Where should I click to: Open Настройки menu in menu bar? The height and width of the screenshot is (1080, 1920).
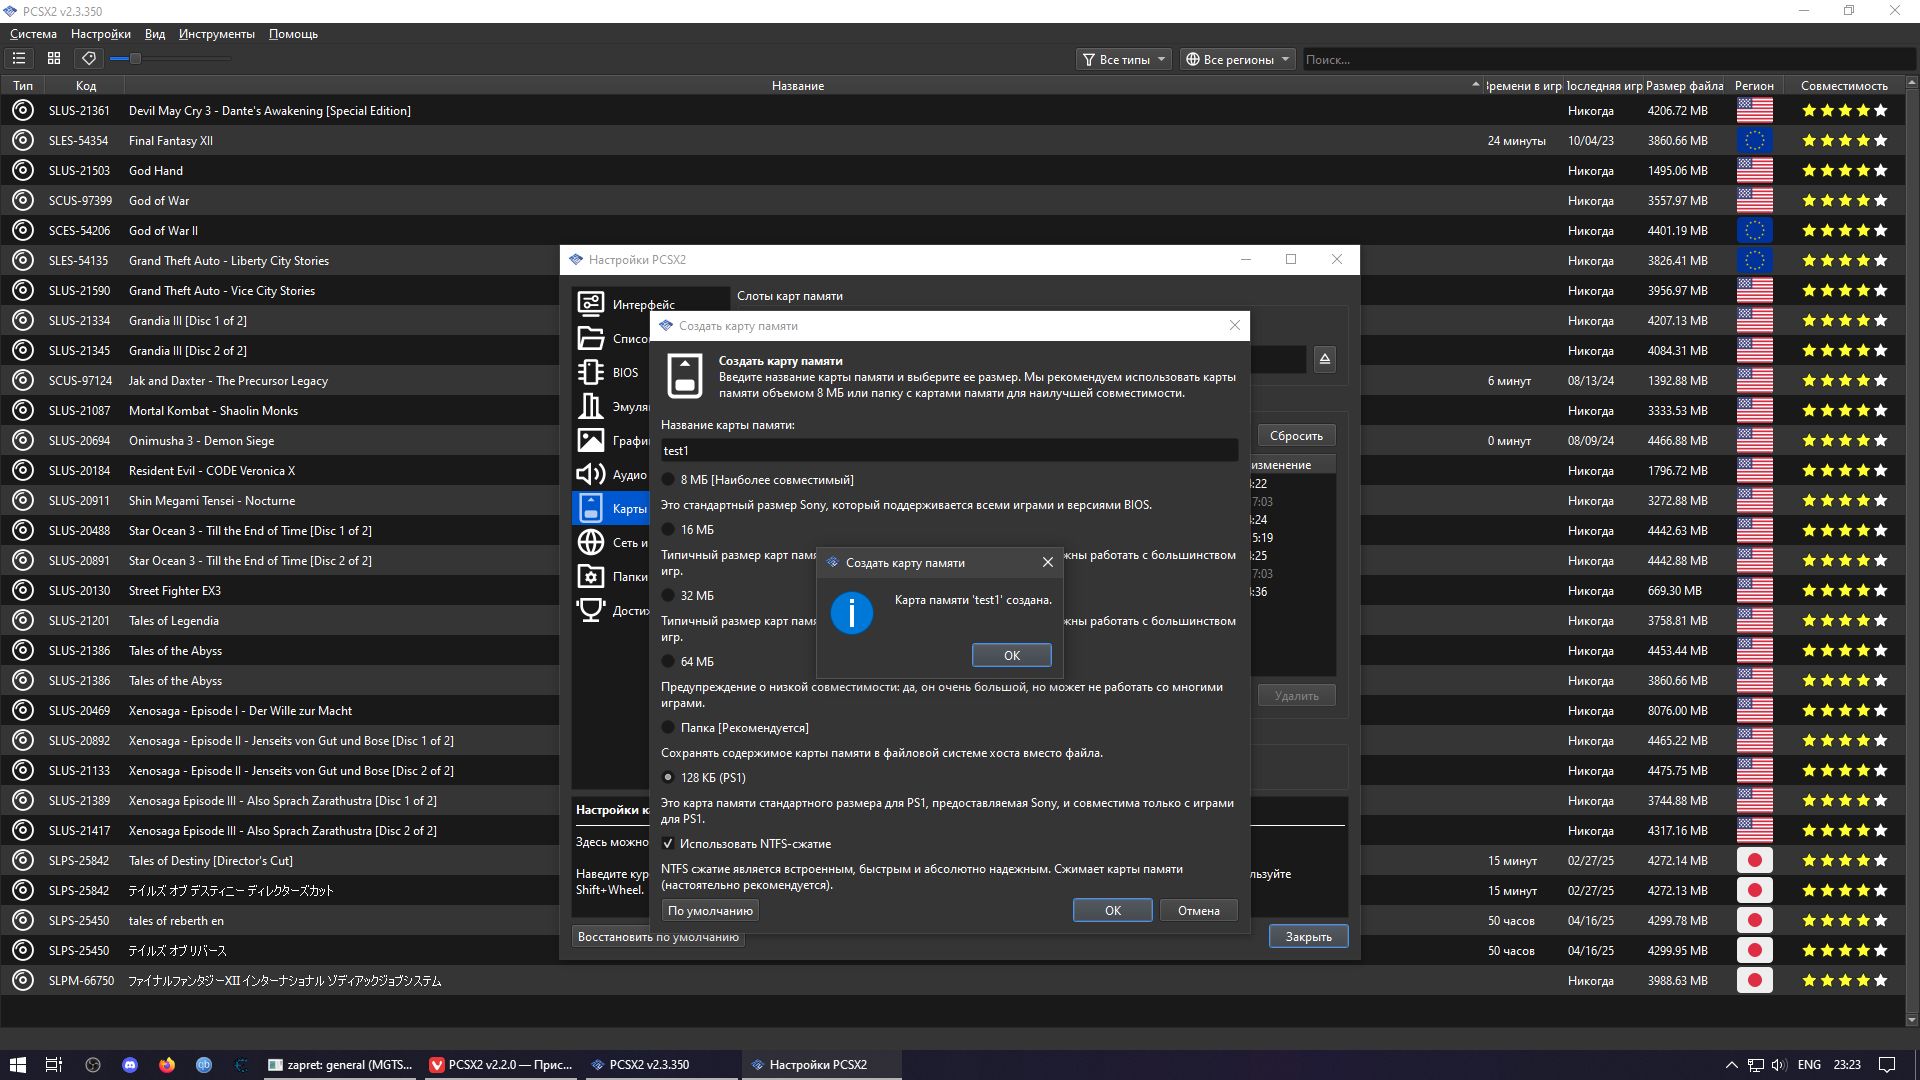pyautogui.click(x=100, y=34)
